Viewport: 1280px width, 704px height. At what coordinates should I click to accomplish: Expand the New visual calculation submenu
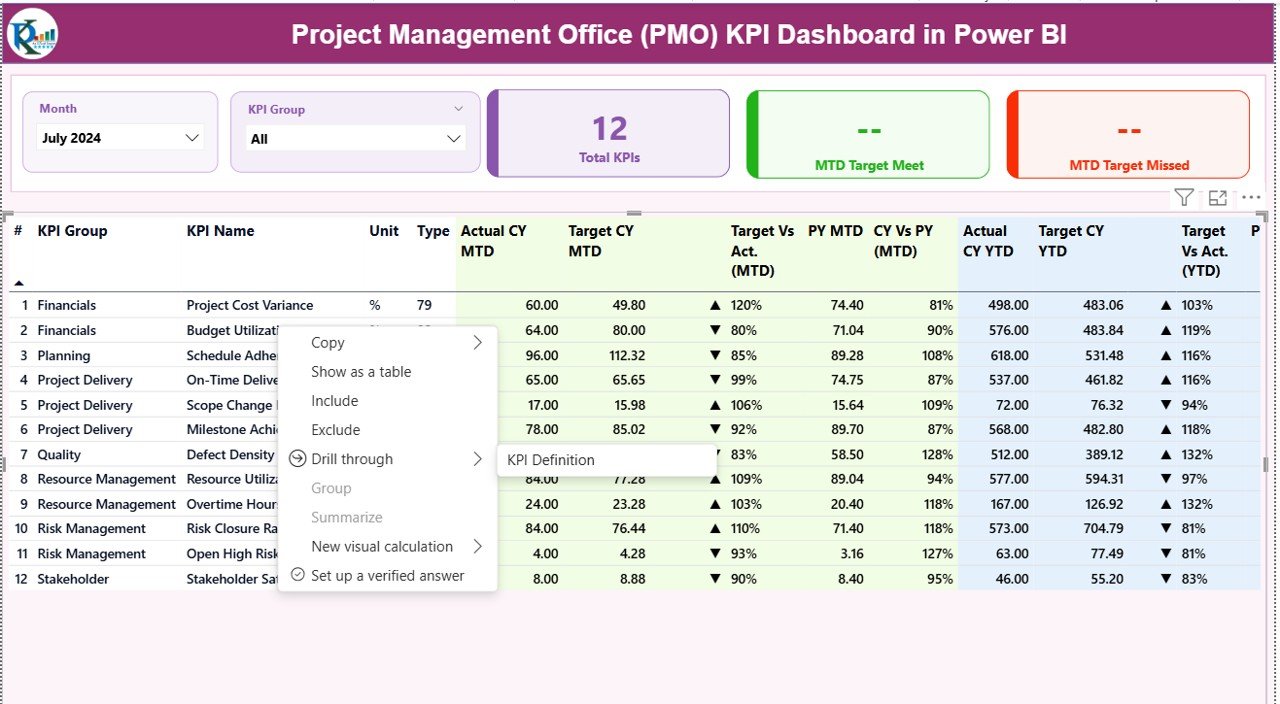[479, 547]
